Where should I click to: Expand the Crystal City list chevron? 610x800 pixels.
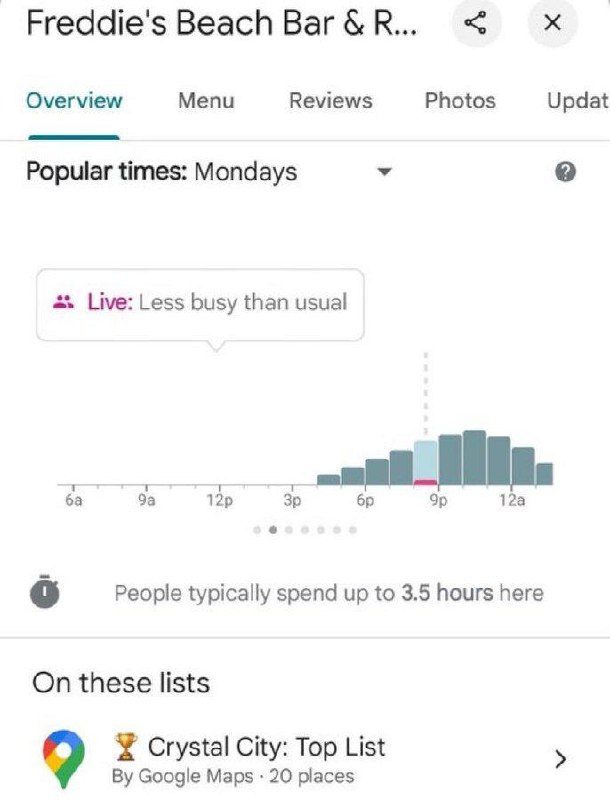(x=560, y=759)
